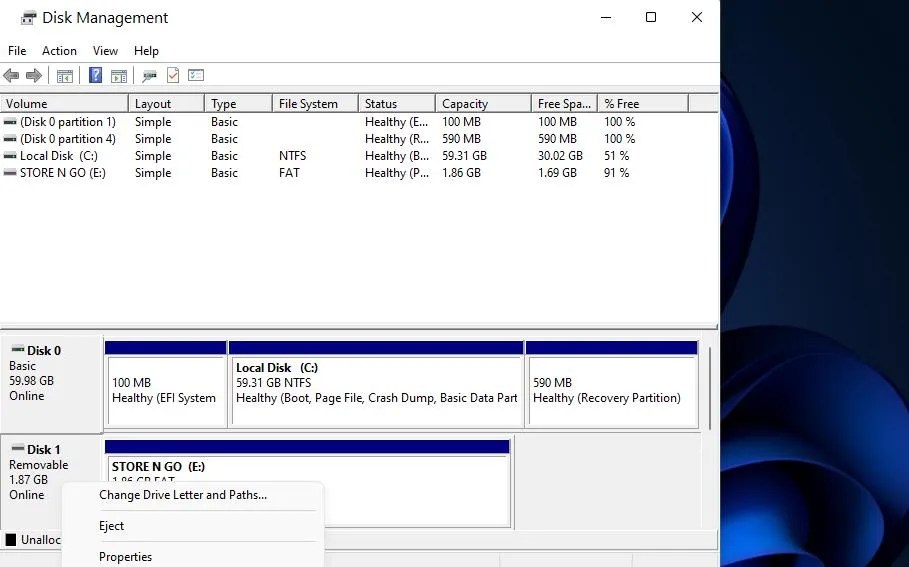Choose Eject from the context menu
Viewport: 909px width, 567px height.
tap(192, 526)
